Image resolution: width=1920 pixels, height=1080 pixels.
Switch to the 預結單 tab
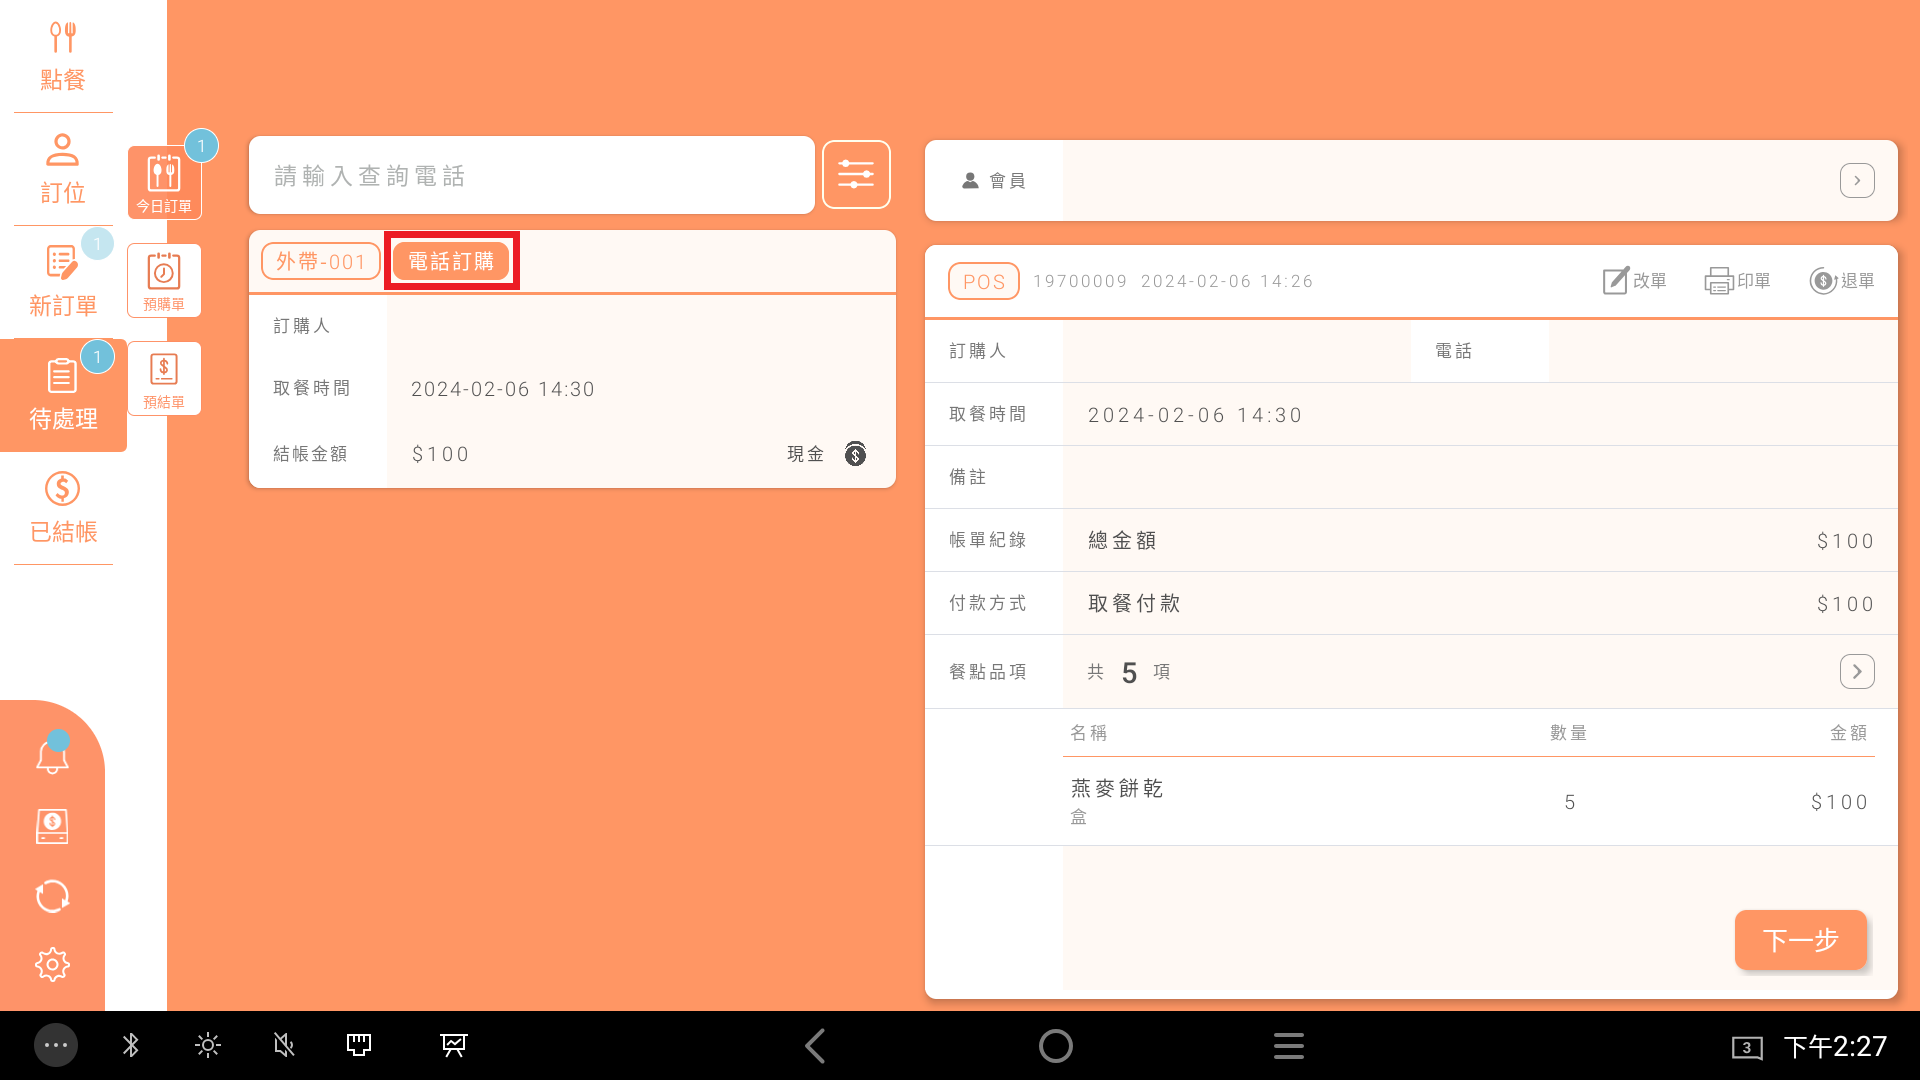click(164, 379)
